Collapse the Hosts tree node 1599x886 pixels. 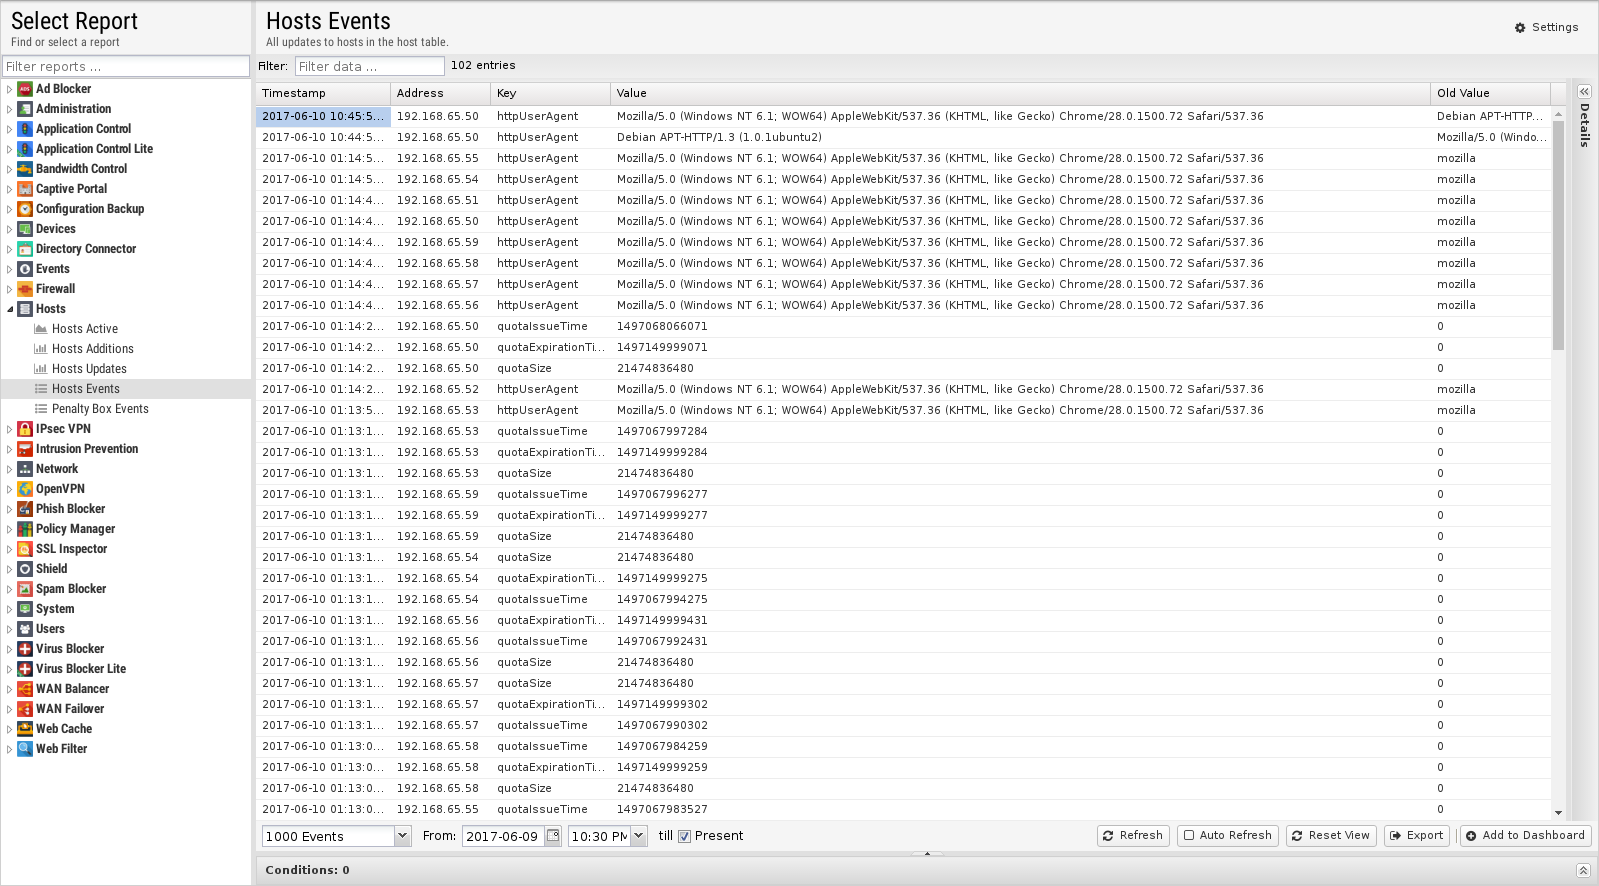coord(9,309)
